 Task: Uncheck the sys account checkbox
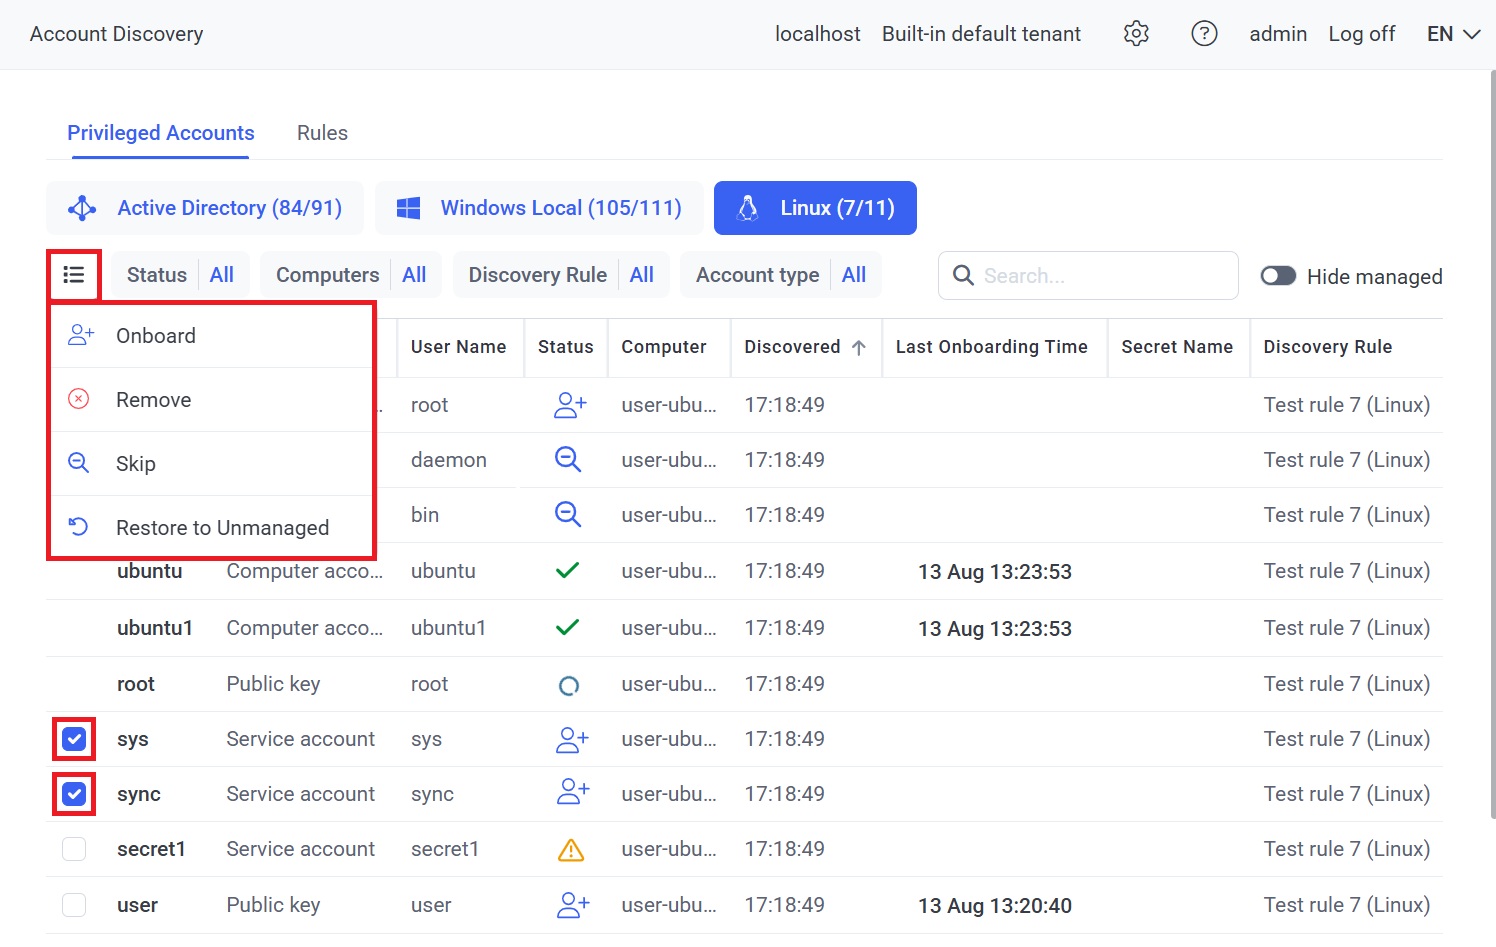coord(74,740)
